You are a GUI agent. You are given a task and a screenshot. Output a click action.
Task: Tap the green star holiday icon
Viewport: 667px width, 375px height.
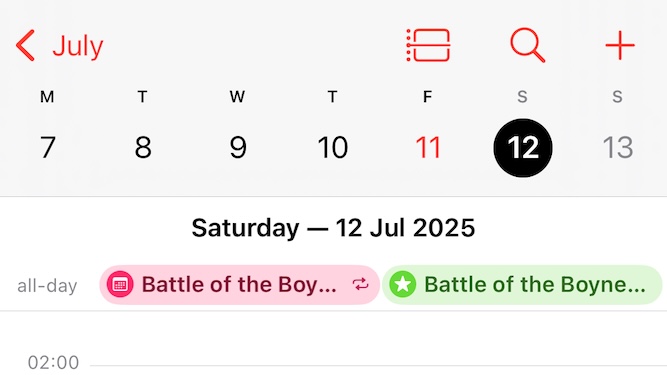402,284
